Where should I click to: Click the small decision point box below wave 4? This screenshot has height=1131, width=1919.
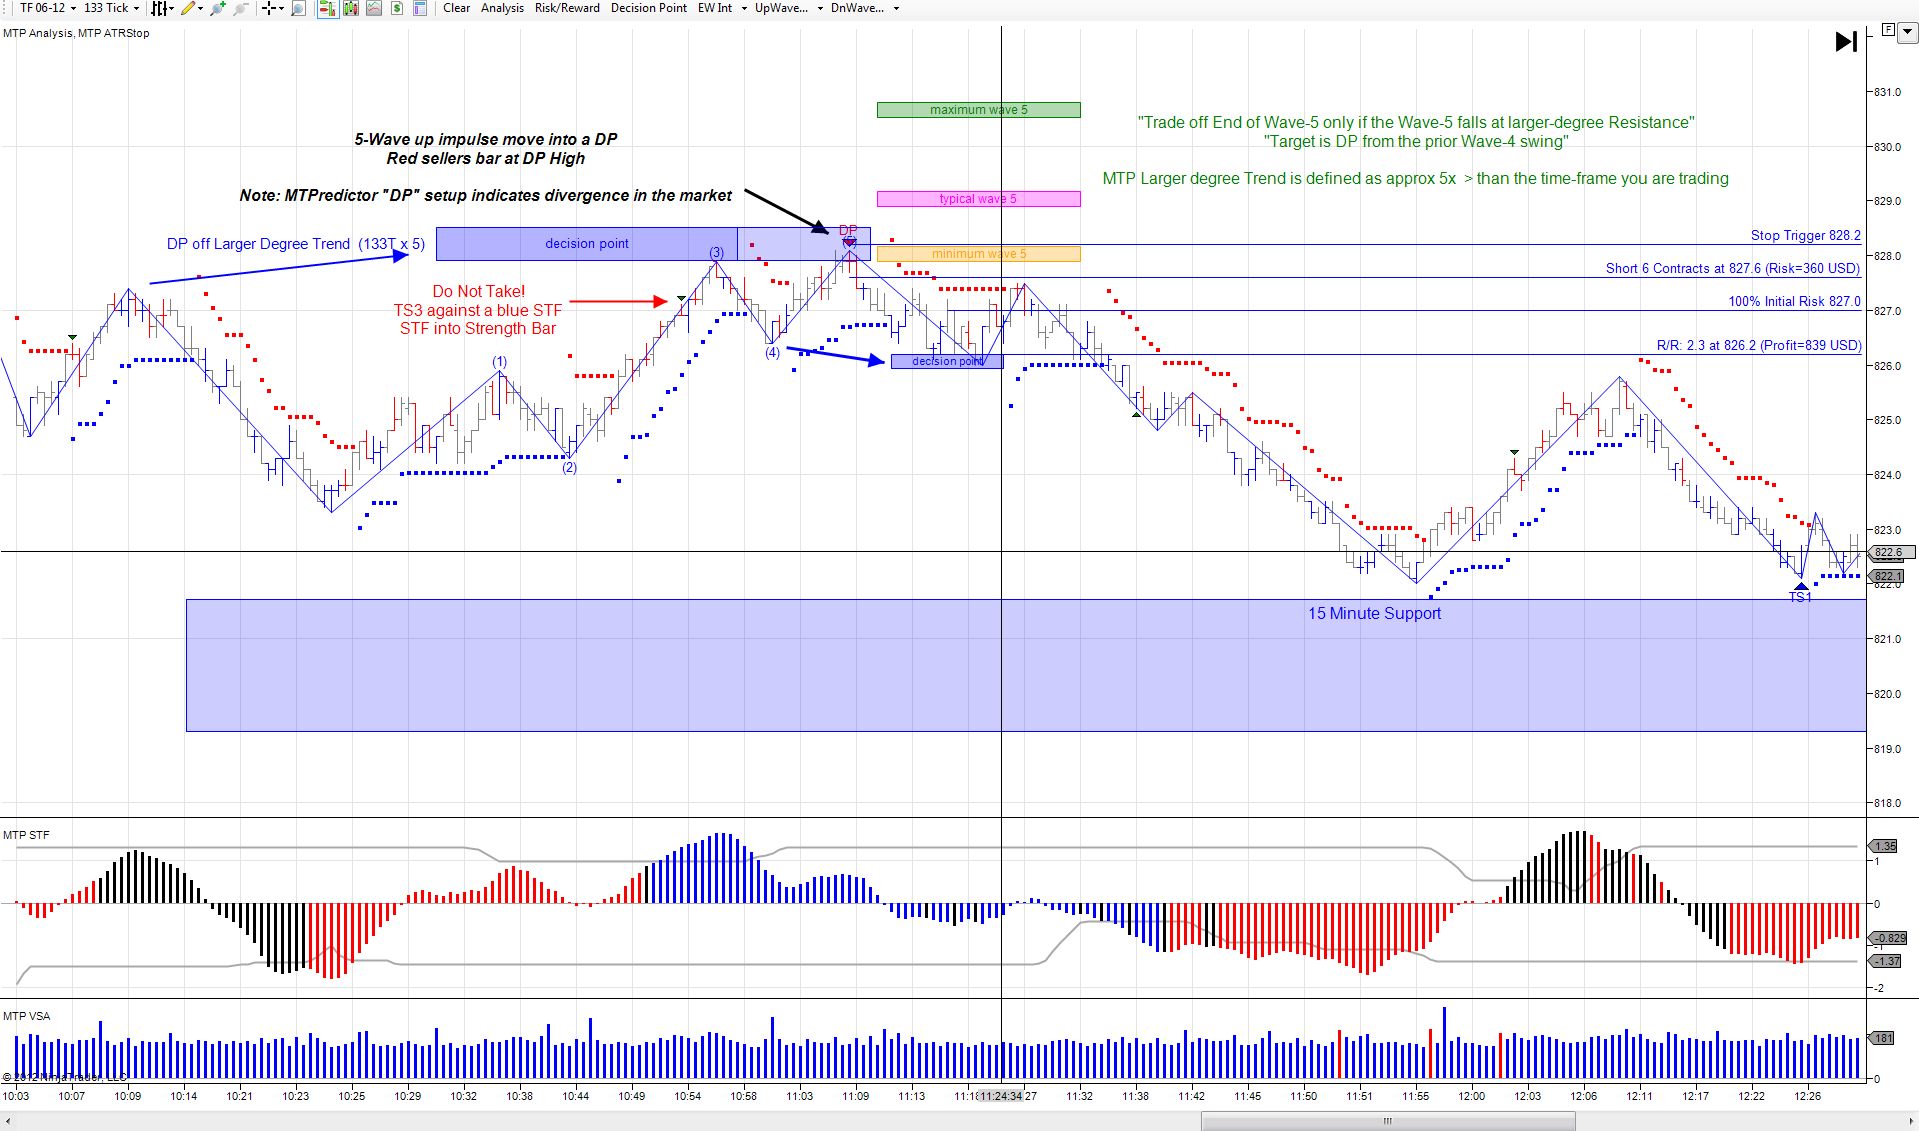point(946,361)
